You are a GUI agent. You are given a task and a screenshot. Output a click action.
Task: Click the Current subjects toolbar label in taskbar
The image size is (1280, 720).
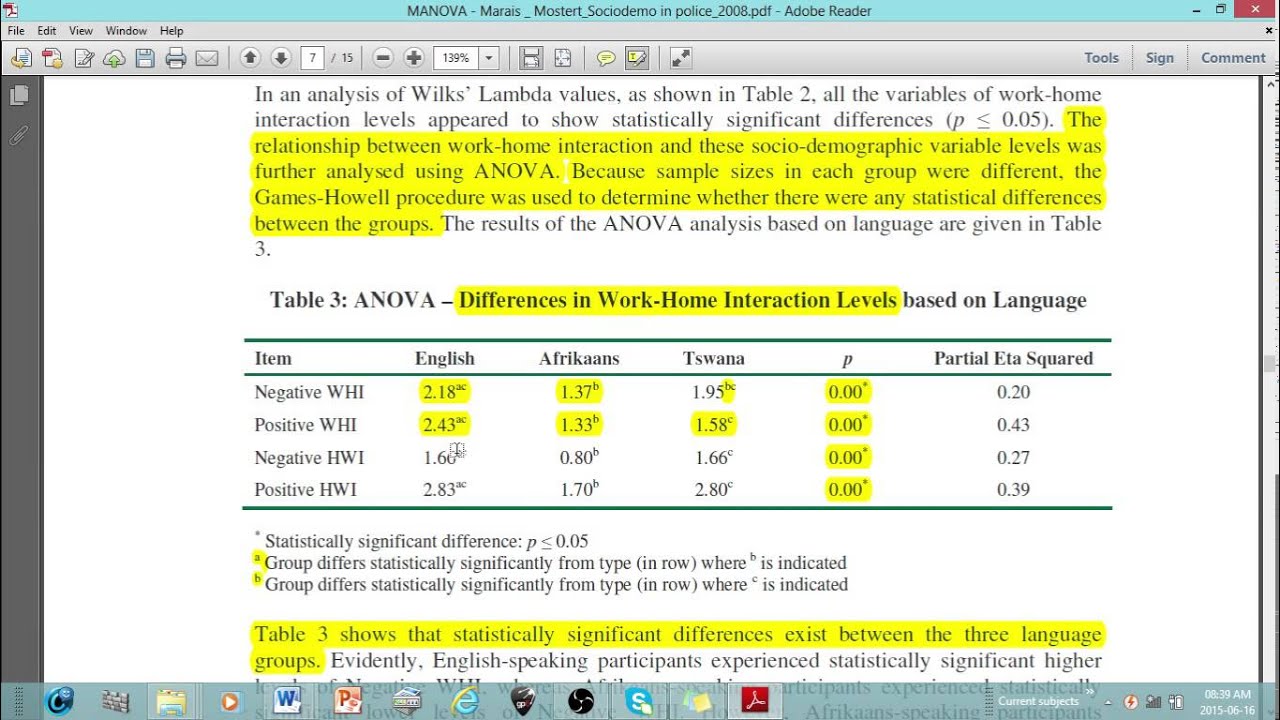(x=1038, y=701)
